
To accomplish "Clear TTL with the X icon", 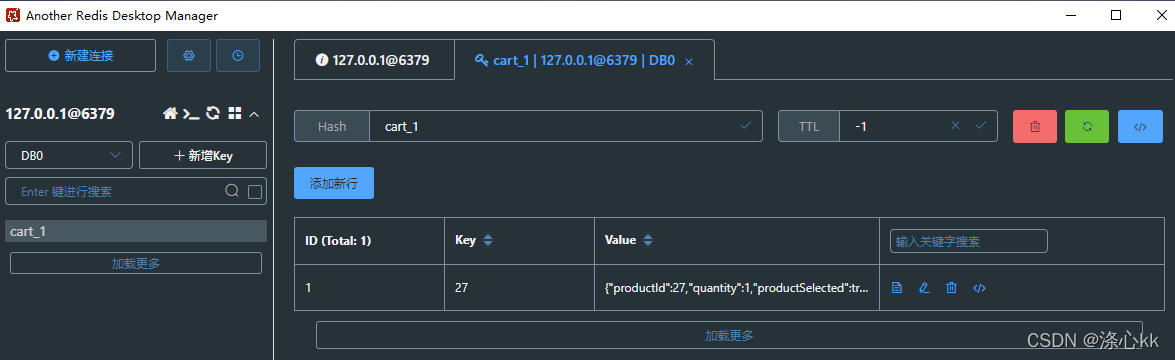I will (955, 126).
